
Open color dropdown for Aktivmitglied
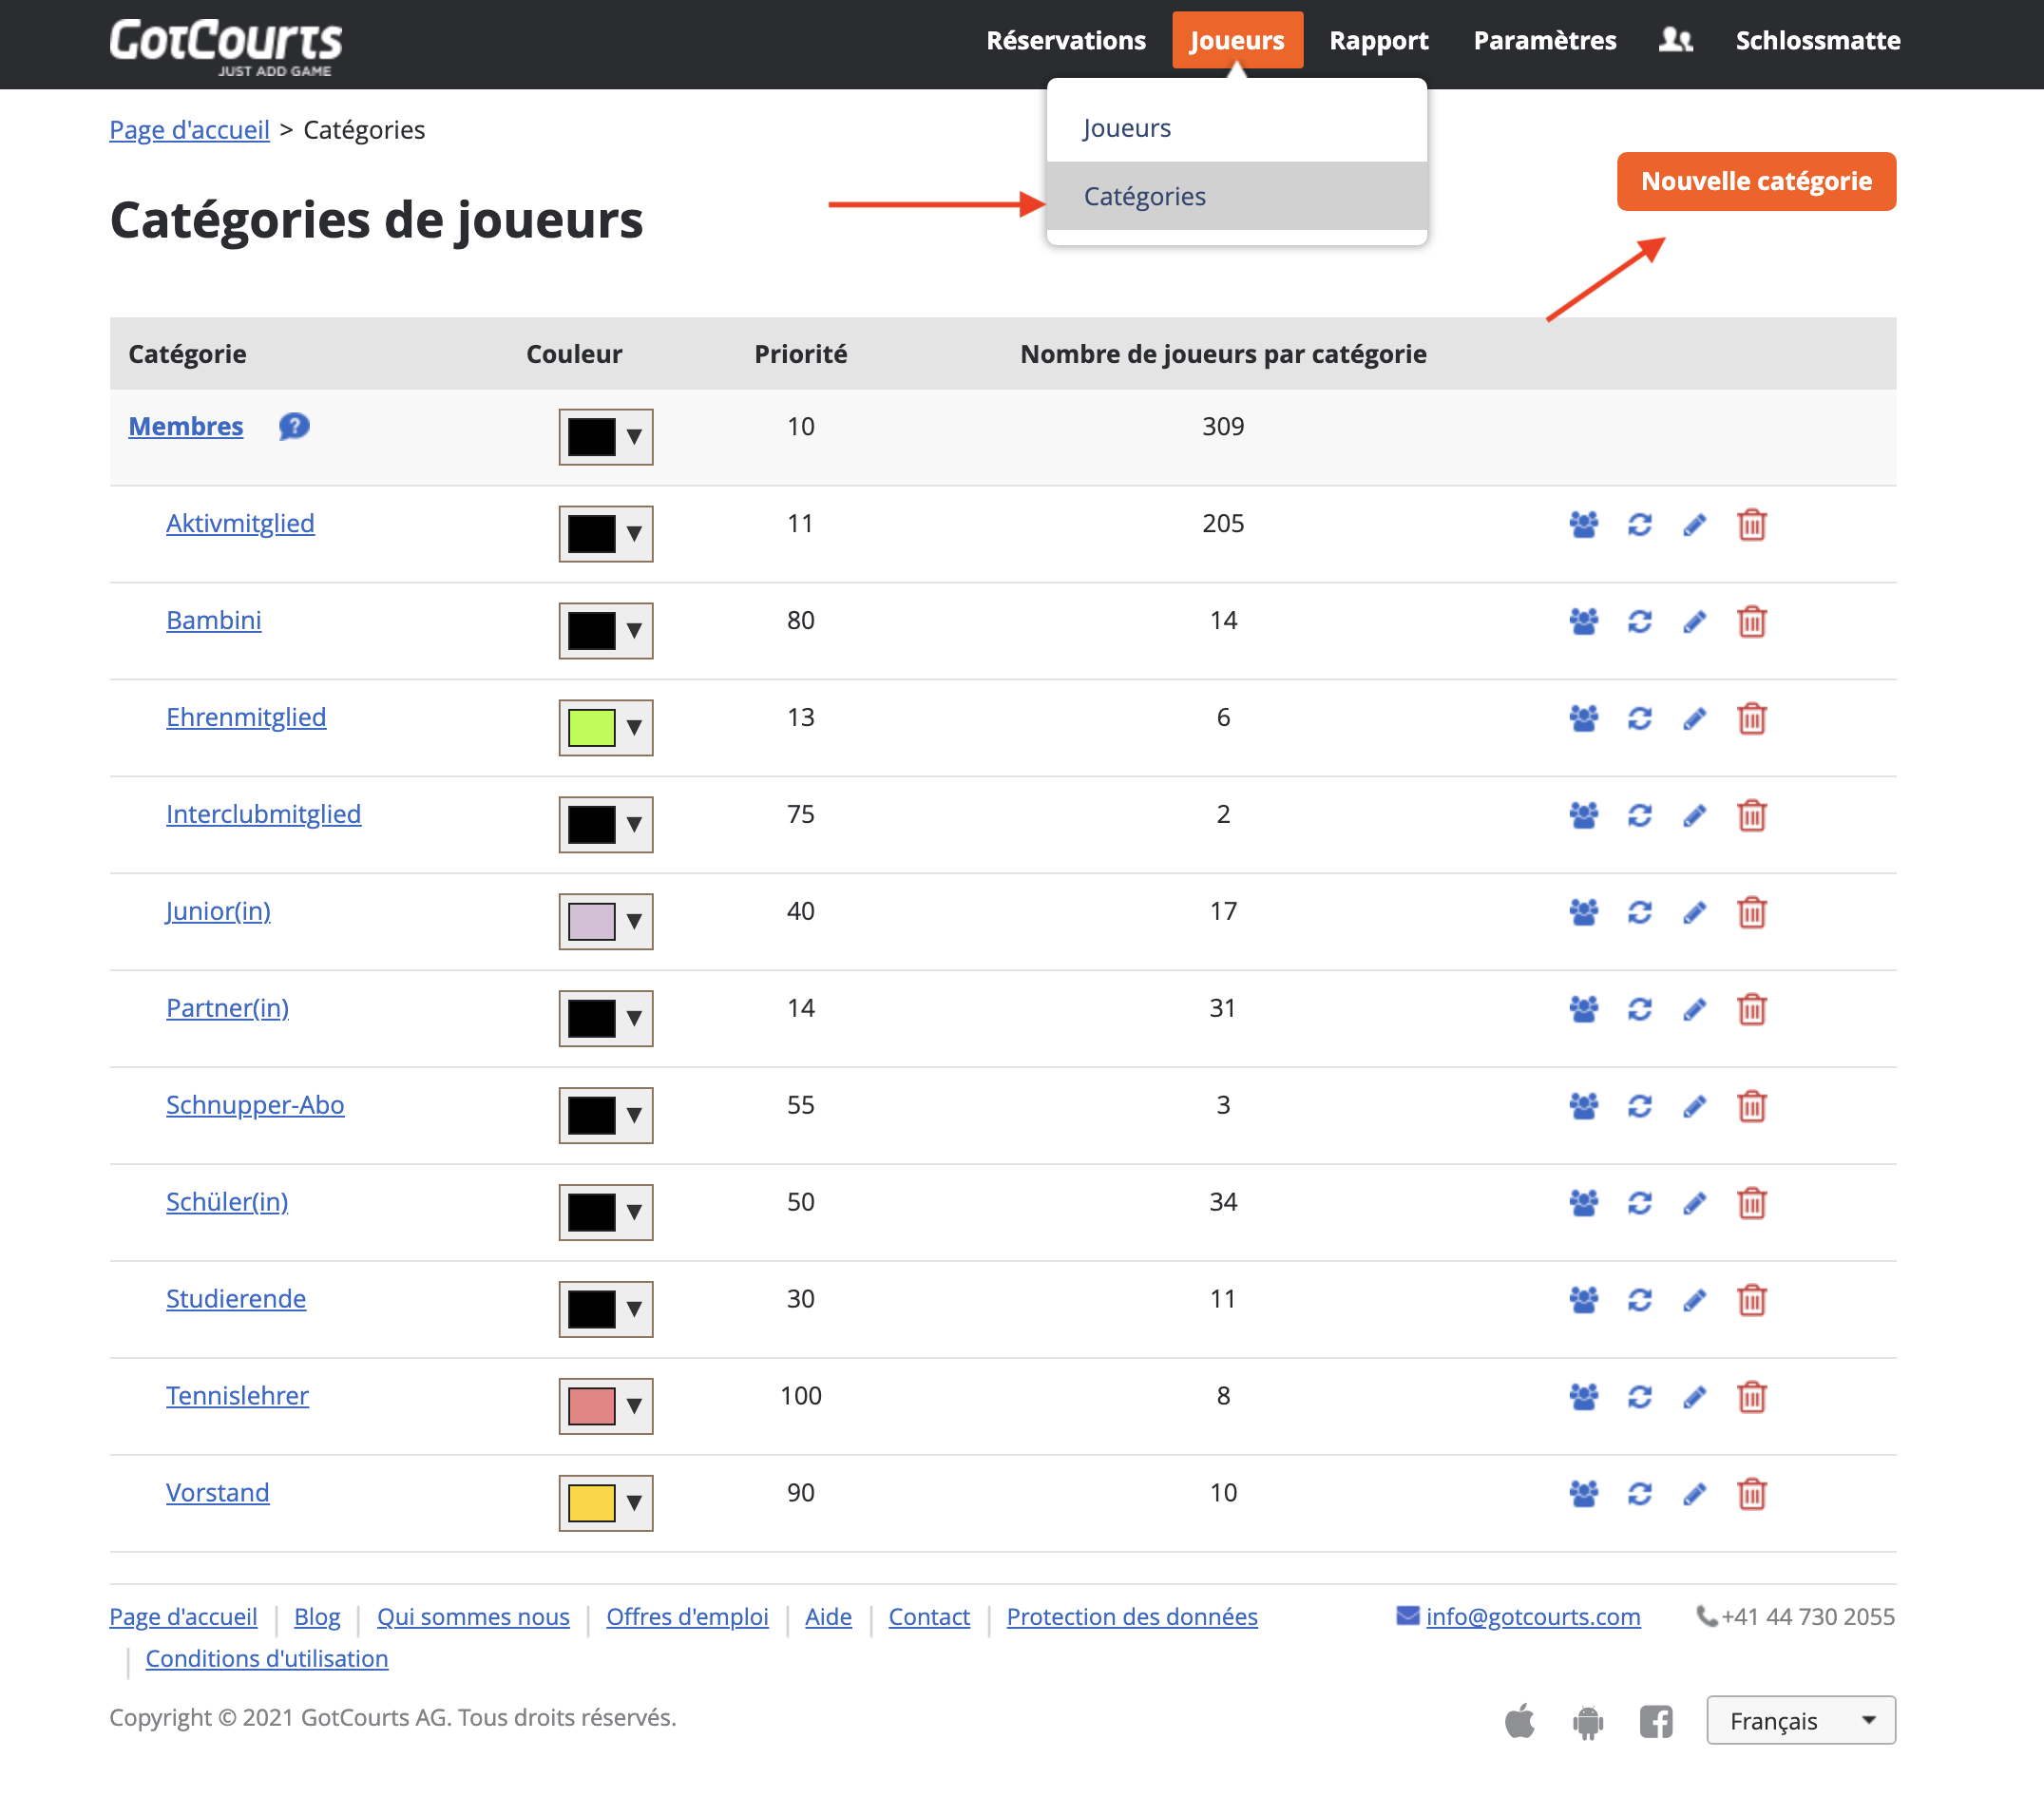tap(605, 534)
